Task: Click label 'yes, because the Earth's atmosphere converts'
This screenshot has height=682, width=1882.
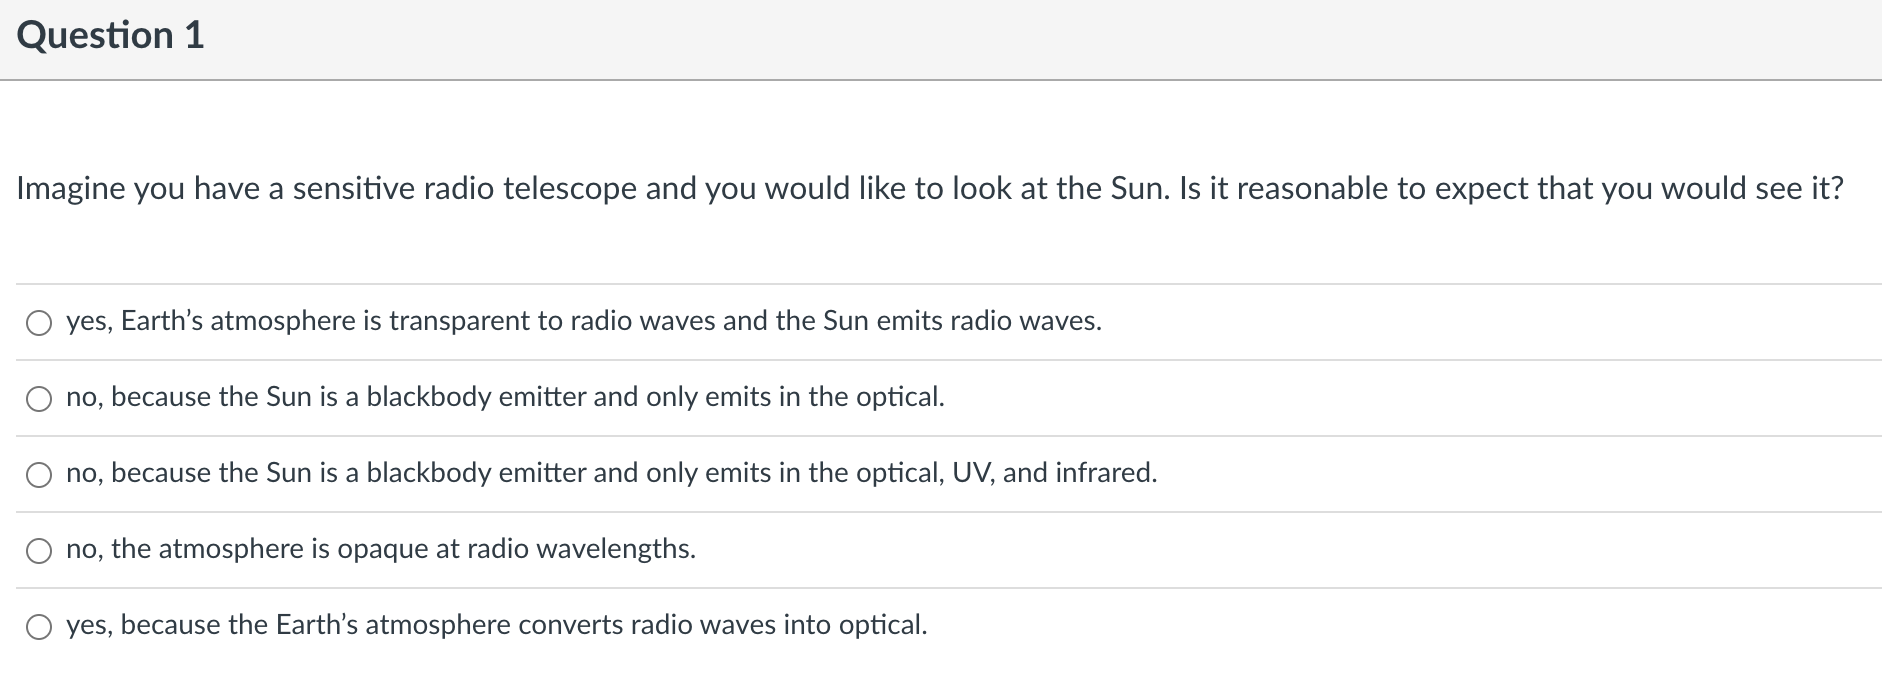Action: (496, 625)
